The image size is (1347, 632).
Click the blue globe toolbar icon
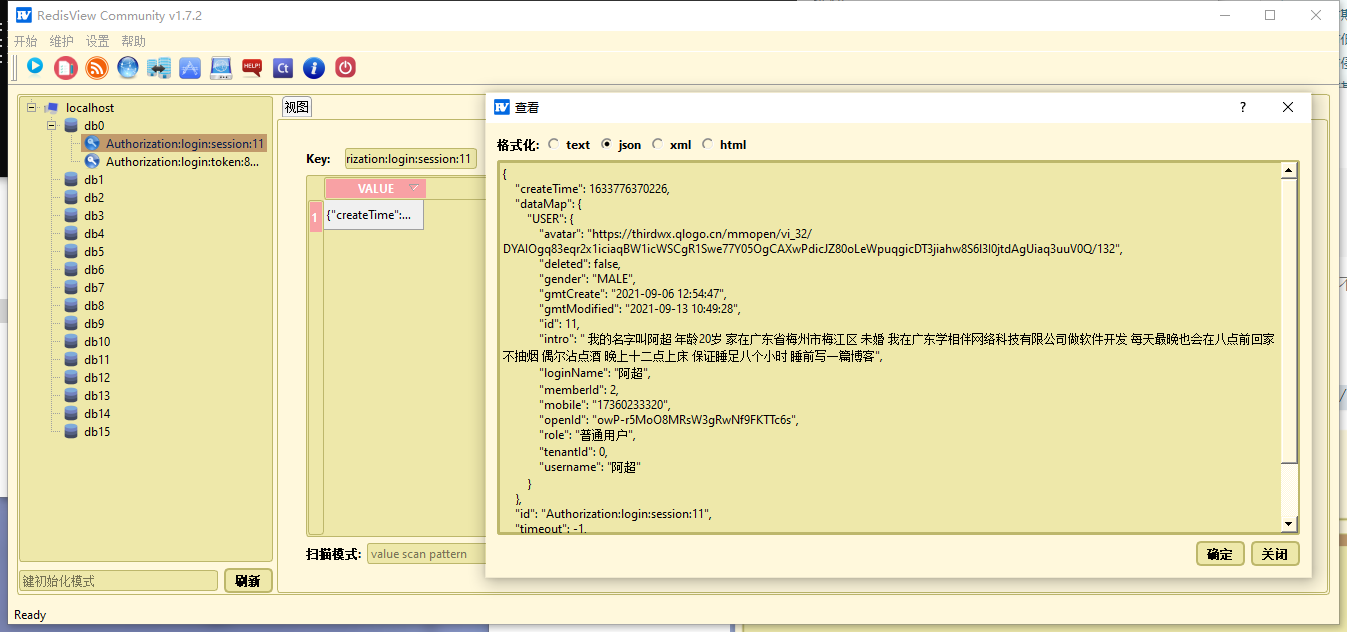(x=128, y=67)
